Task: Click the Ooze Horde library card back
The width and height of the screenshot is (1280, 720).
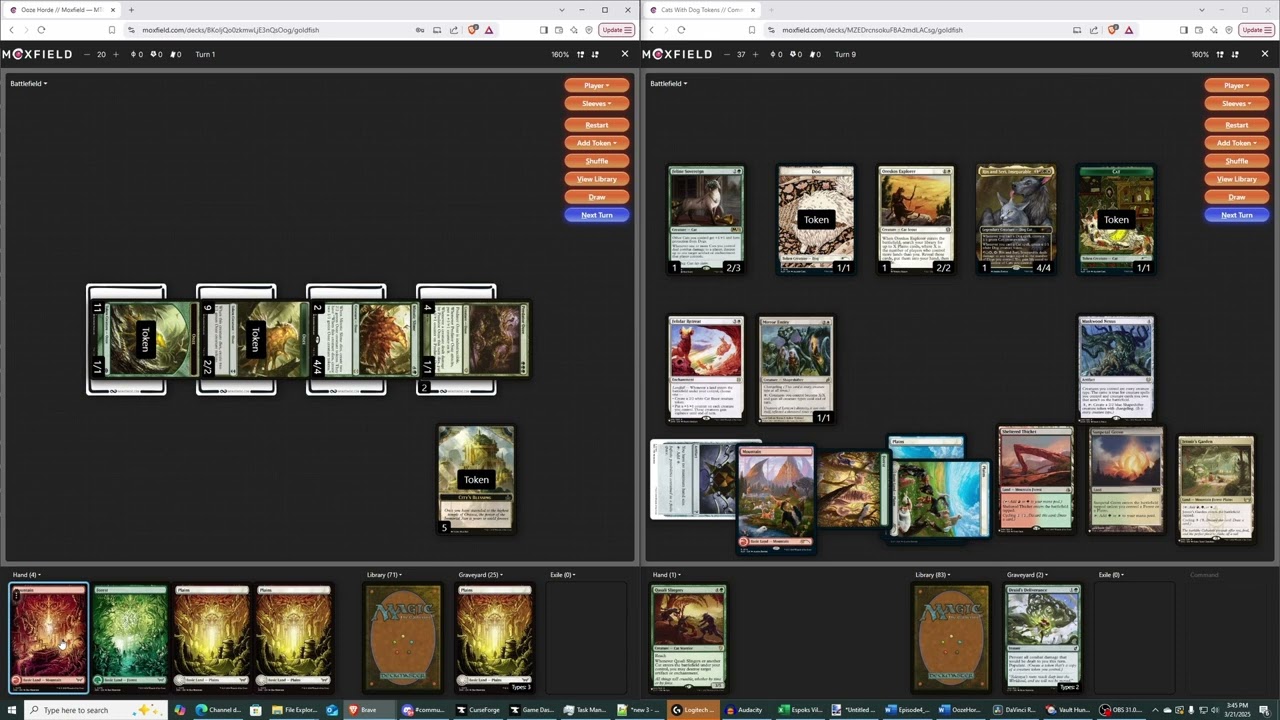Action: 402,638
